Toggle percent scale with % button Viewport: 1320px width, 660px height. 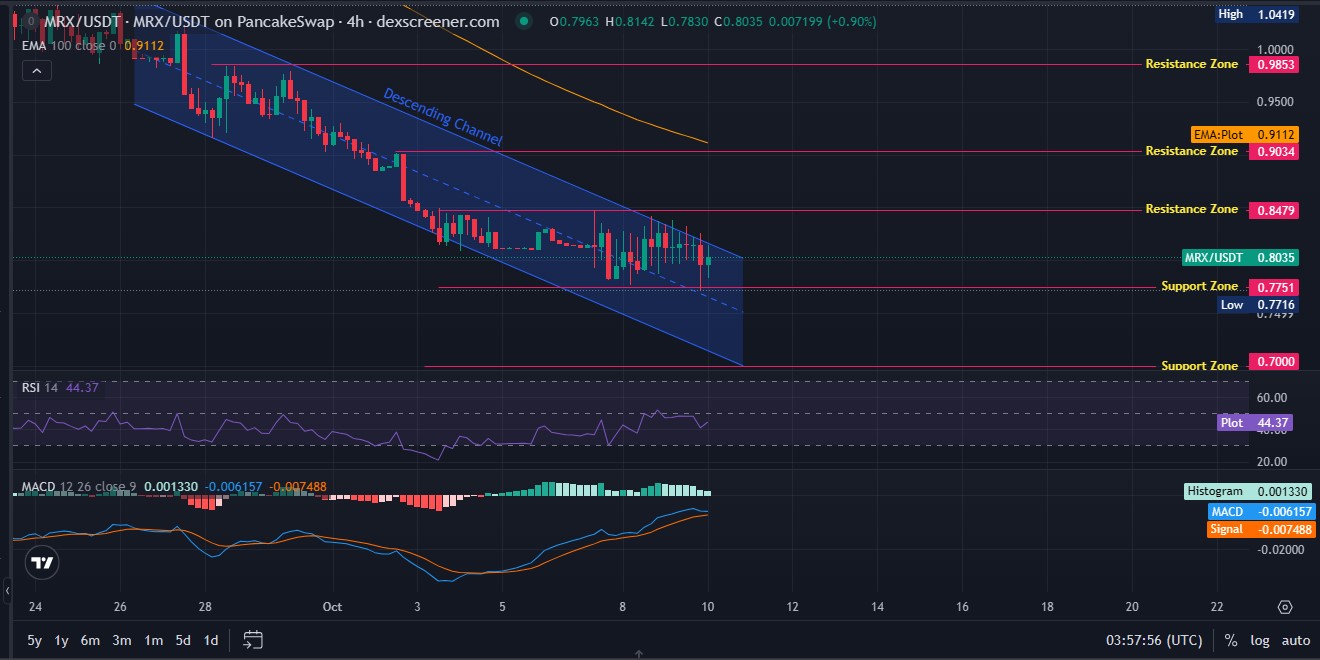click(1231, 640)
